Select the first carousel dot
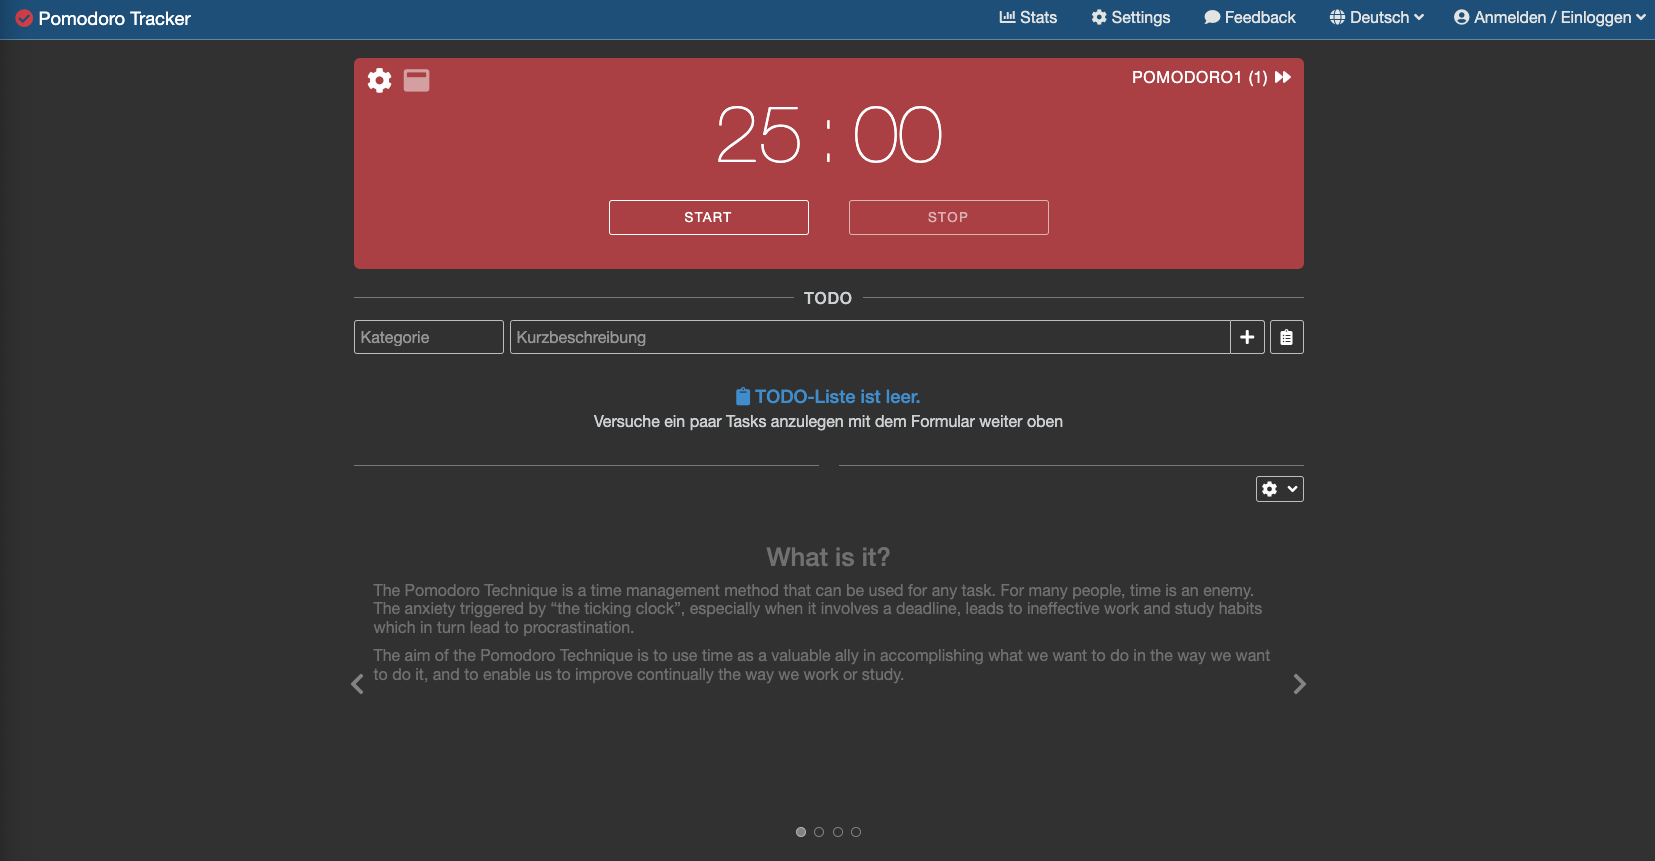 coord(801,832)
